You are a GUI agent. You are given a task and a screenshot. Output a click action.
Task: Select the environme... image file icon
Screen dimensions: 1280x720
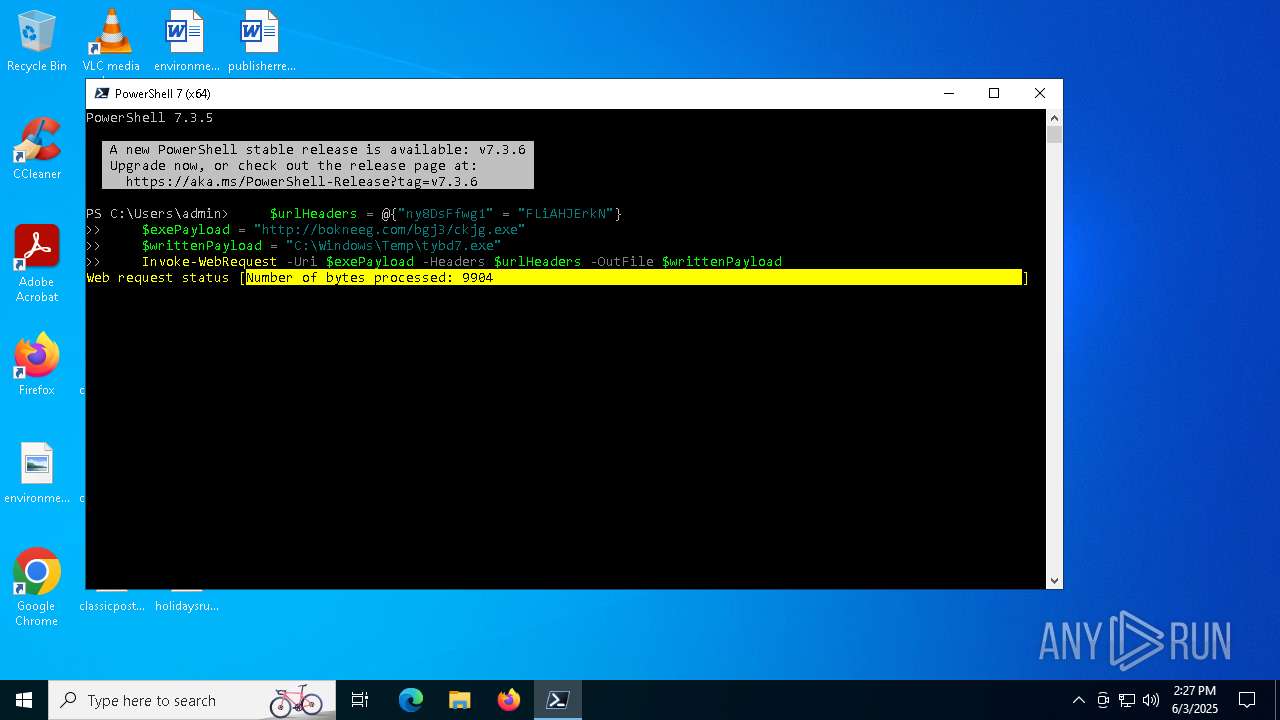[37, 473]
